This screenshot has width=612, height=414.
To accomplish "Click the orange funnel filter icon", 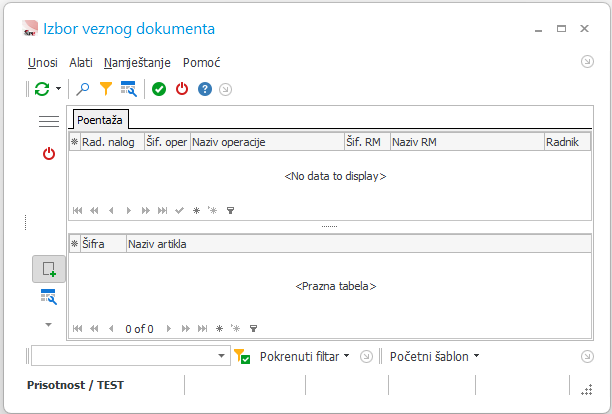I will pos(106,89).
